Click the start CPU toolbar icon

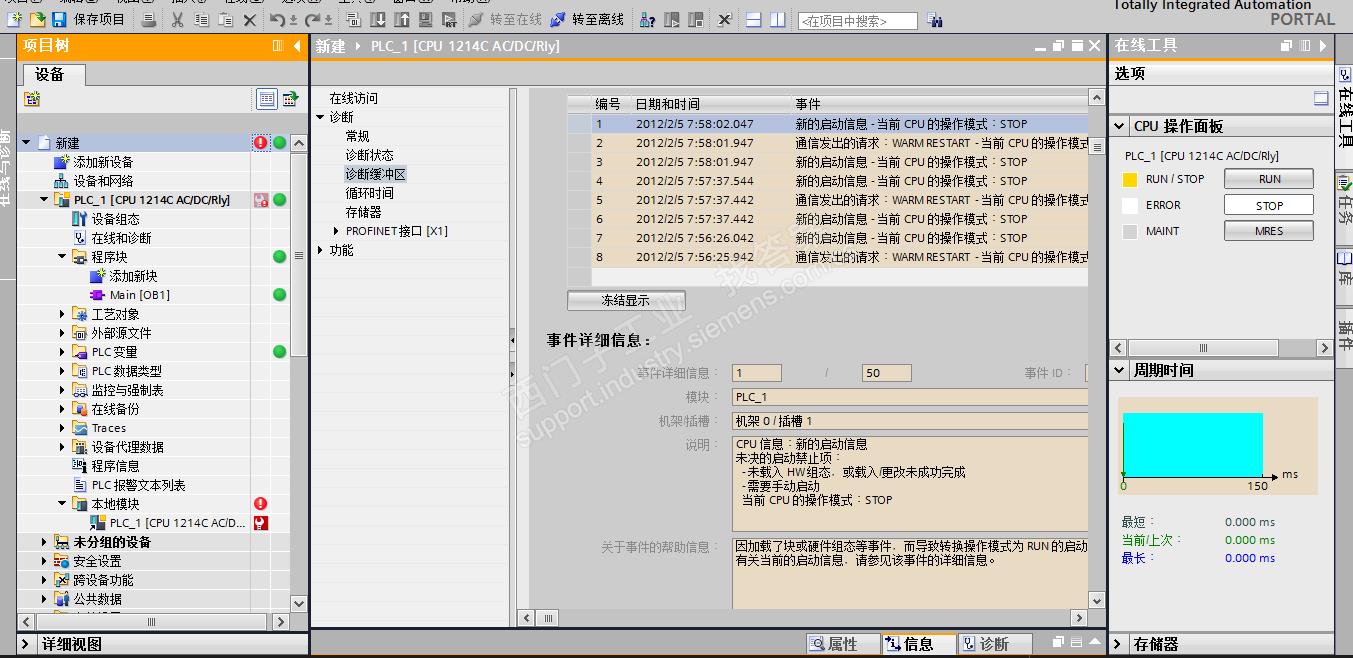[x=674, y=19]
